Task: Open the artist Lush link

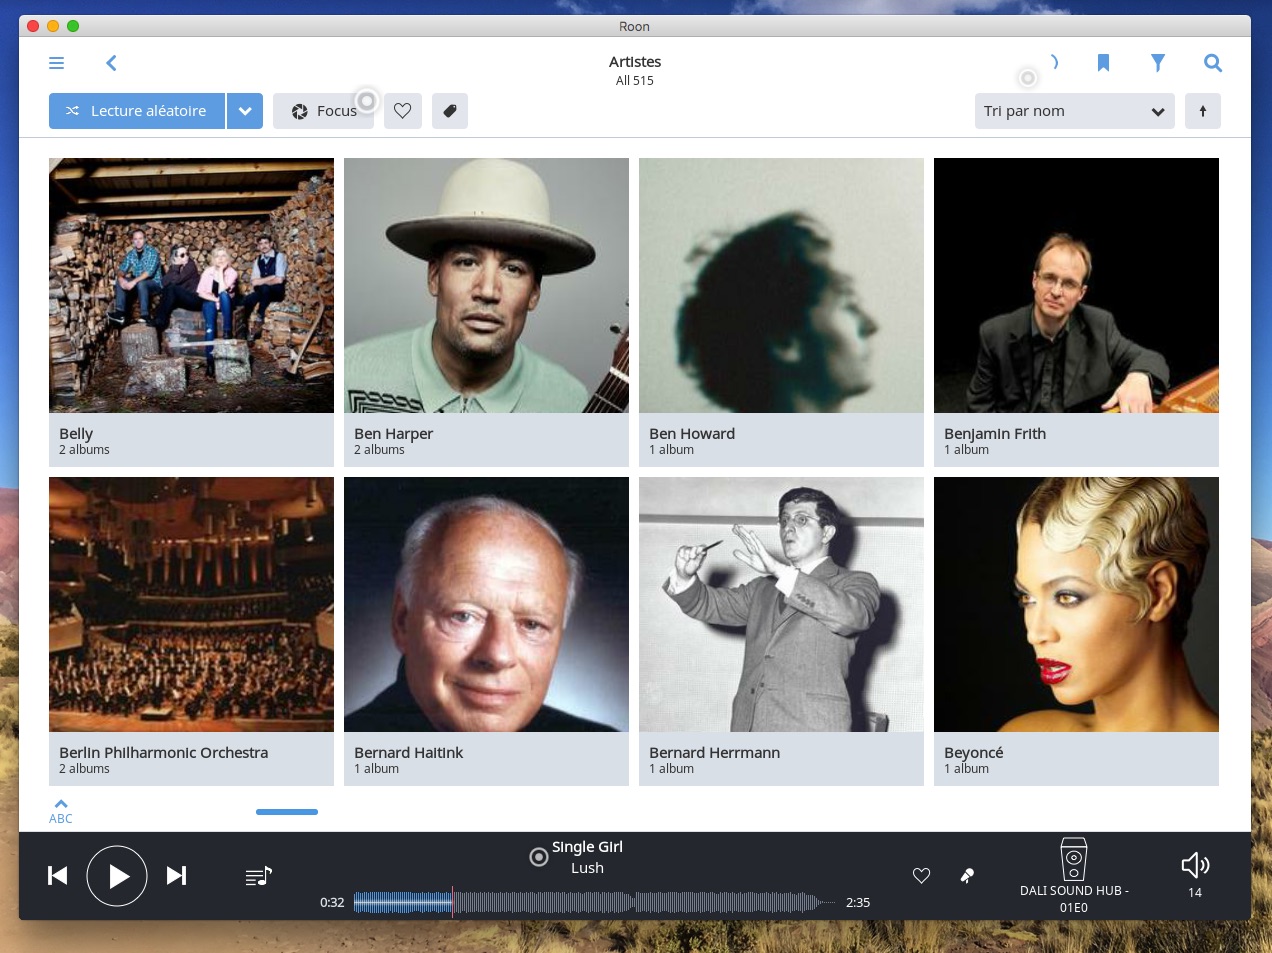Action: (587, 868)
